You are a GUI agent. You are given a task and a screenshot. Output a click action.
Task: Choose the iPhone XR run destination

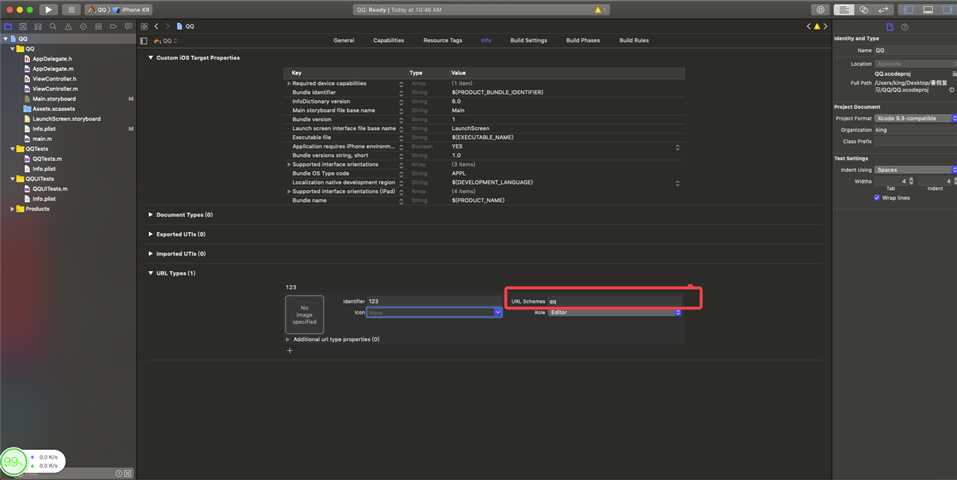[x=132, y=10]
